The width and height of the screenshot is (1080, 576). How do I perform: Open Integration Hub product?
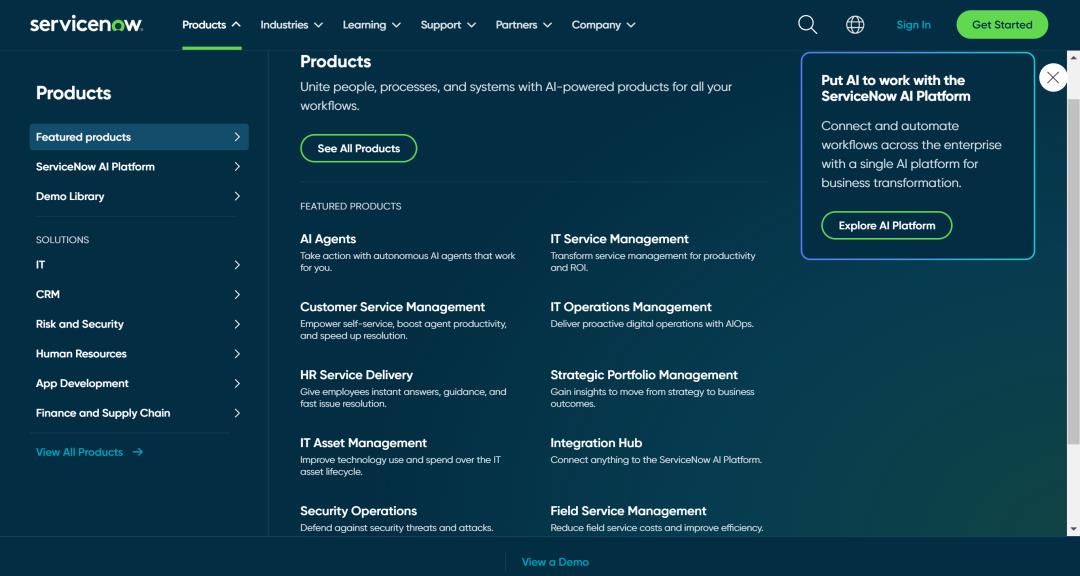(596, 443)
